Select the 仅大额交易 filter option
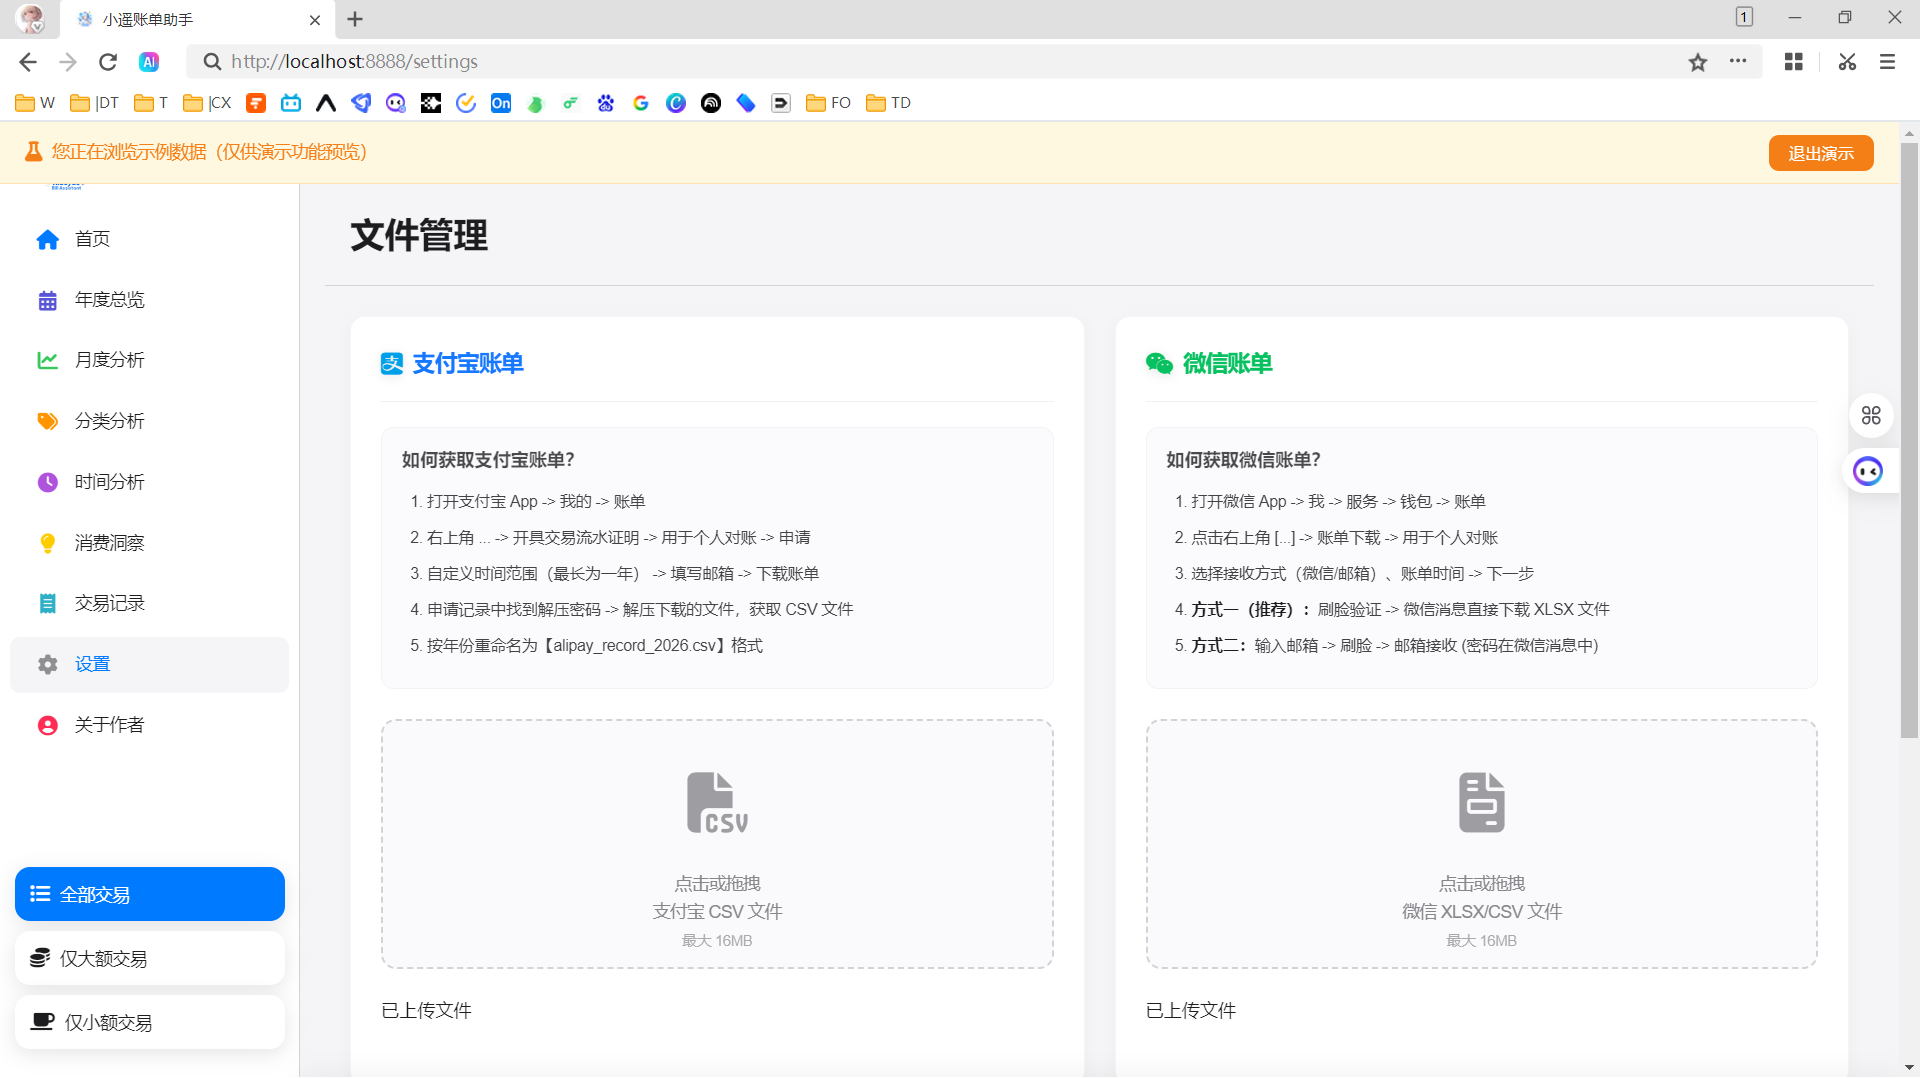1920x1078 pixels. click(150, 958)
